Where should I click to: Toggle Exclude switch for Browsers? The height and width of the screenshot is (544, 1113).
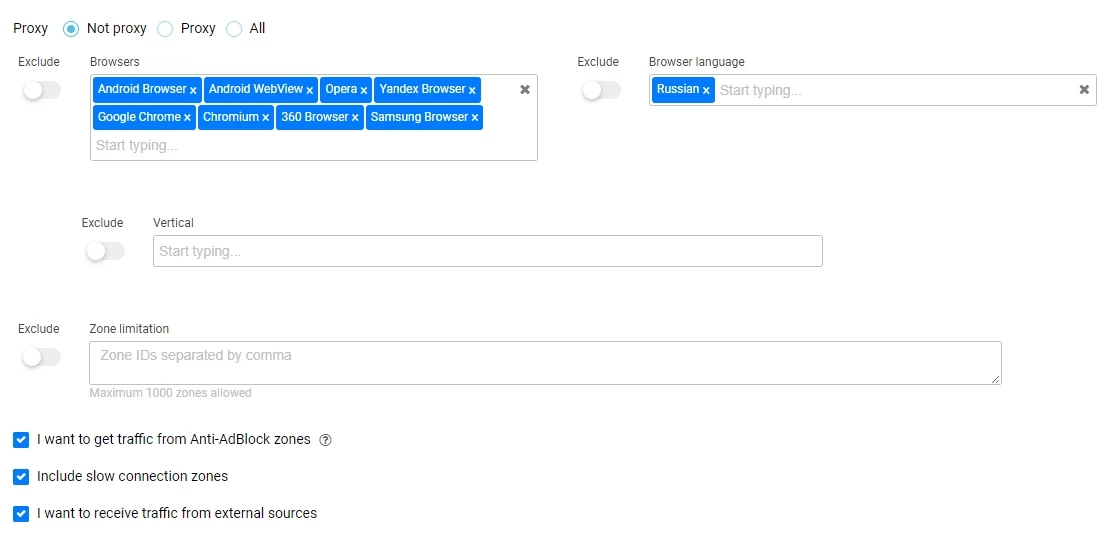[x=42, y=90]
